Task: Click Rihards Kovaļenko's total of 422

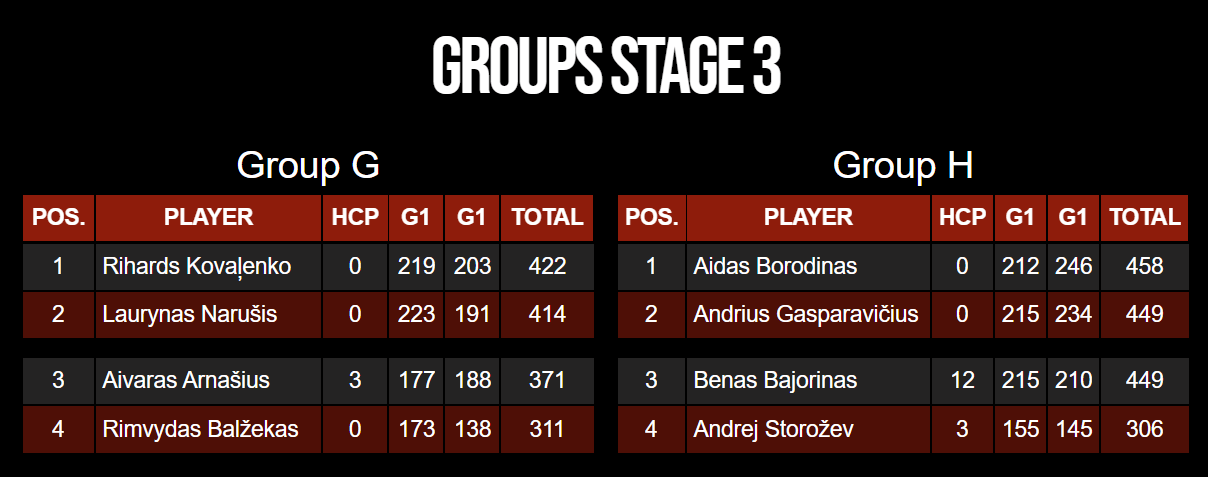Action: point(547,266)
